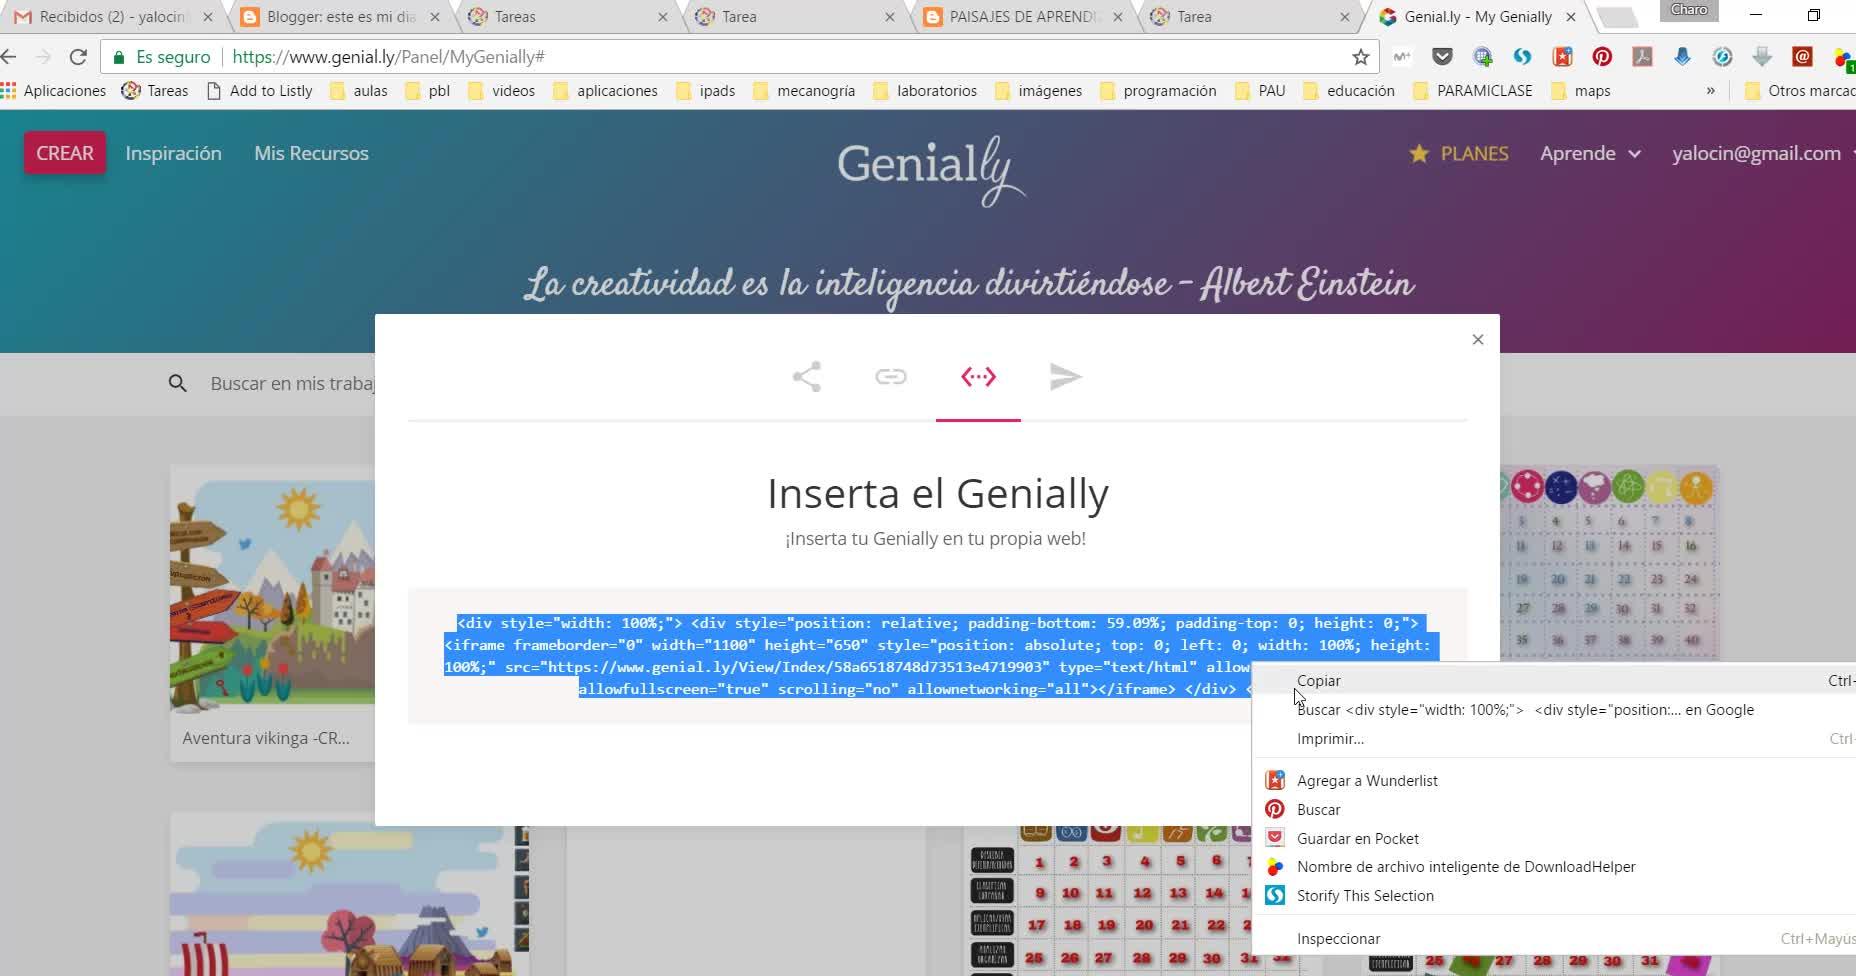Choose Storify This Selection menu entry
The height and width of the screenshot is (976, 1856).
tap(1554, 896)
